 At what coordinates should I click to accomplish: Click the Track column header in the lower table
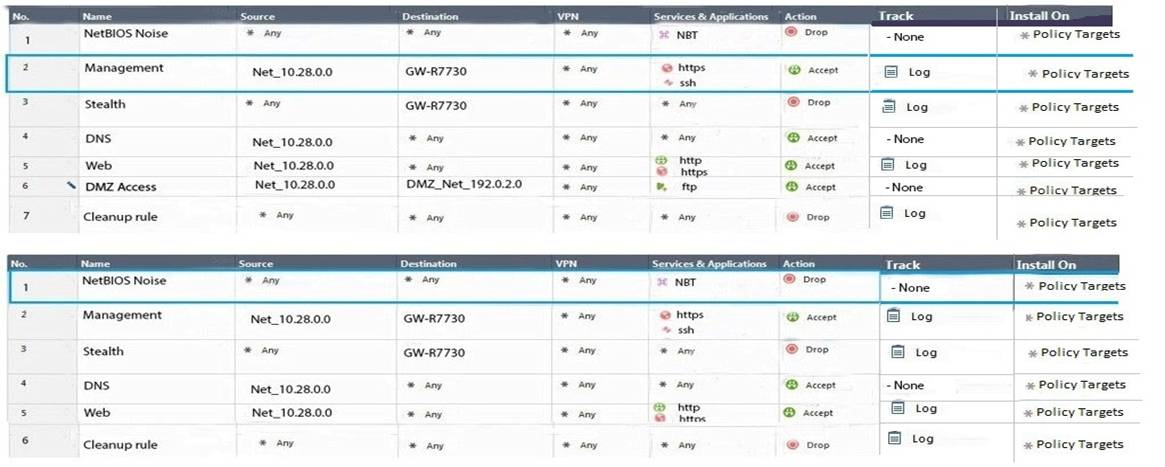903,265
